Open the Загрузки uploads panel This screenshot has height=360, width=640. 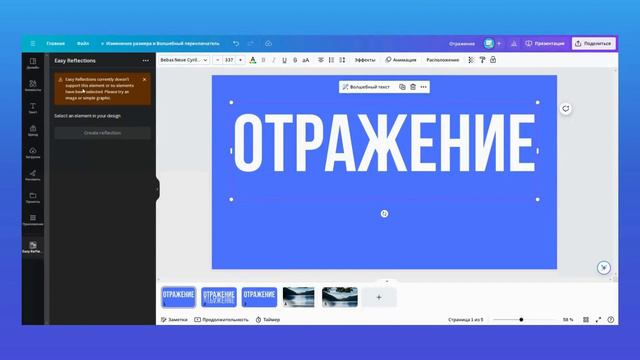pos(33,153)
